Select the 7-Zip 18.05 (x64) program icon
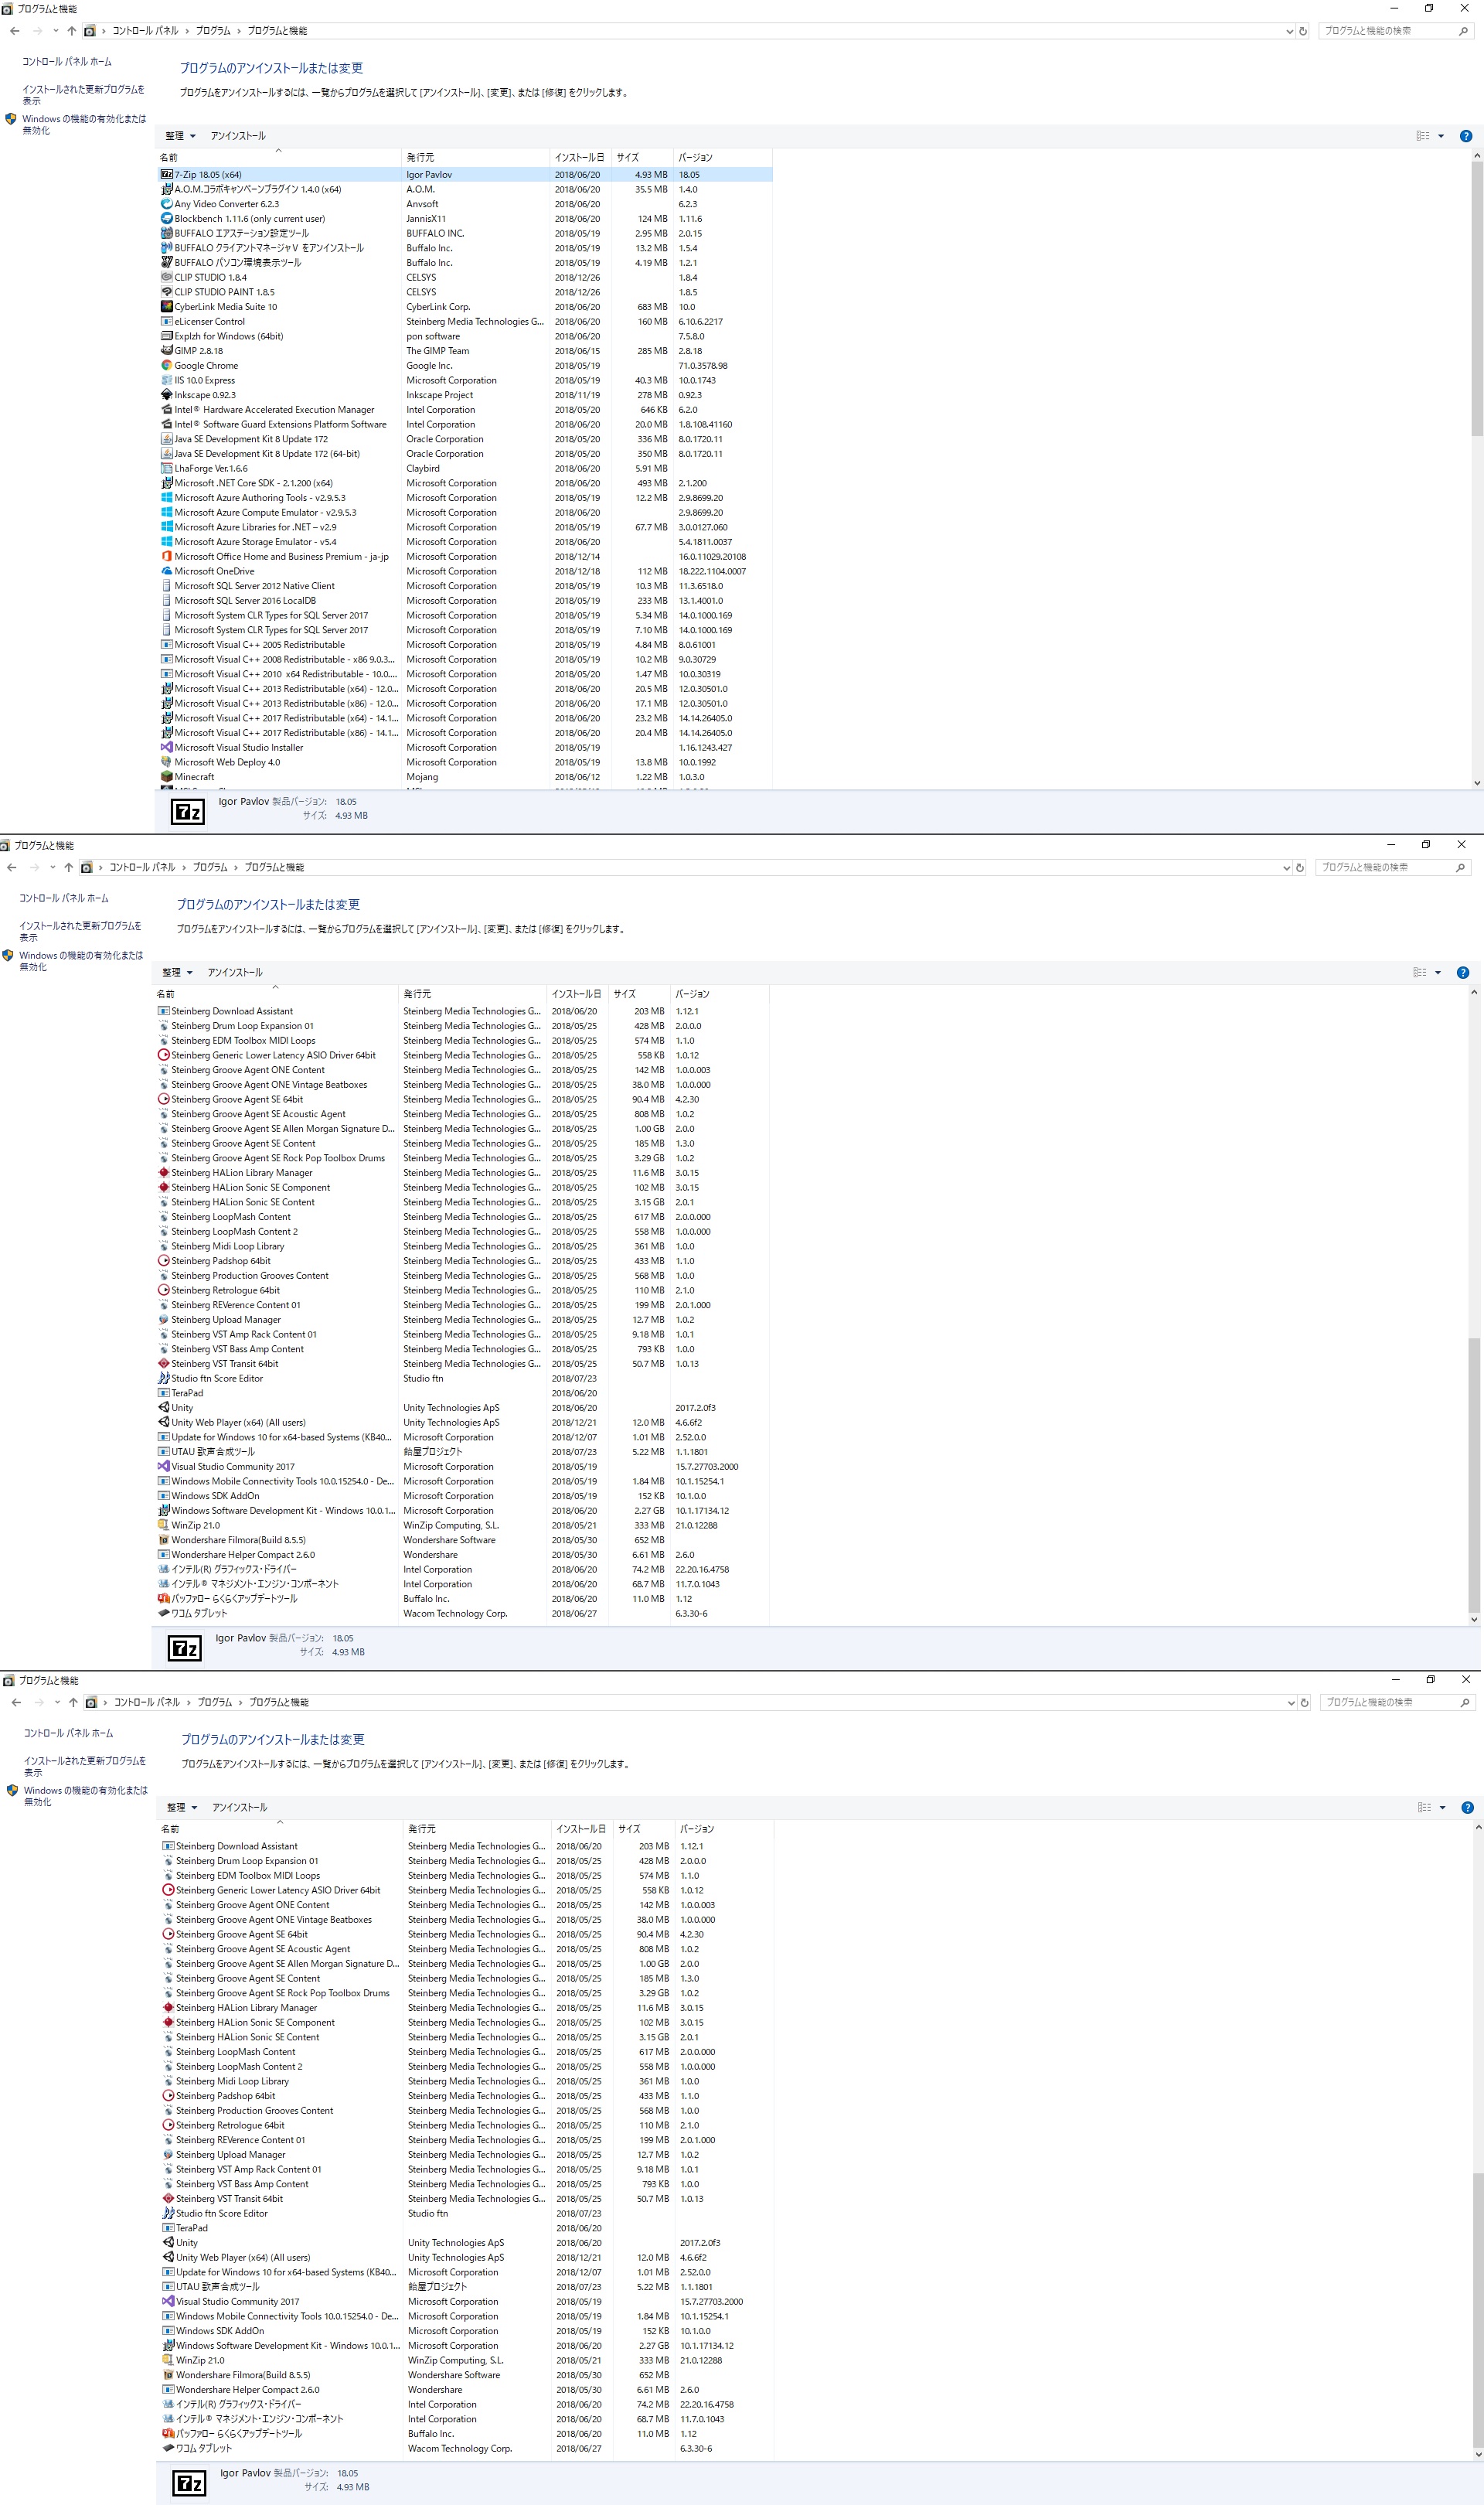This screenshot has width=1484, height=2505. click(166, 174)
